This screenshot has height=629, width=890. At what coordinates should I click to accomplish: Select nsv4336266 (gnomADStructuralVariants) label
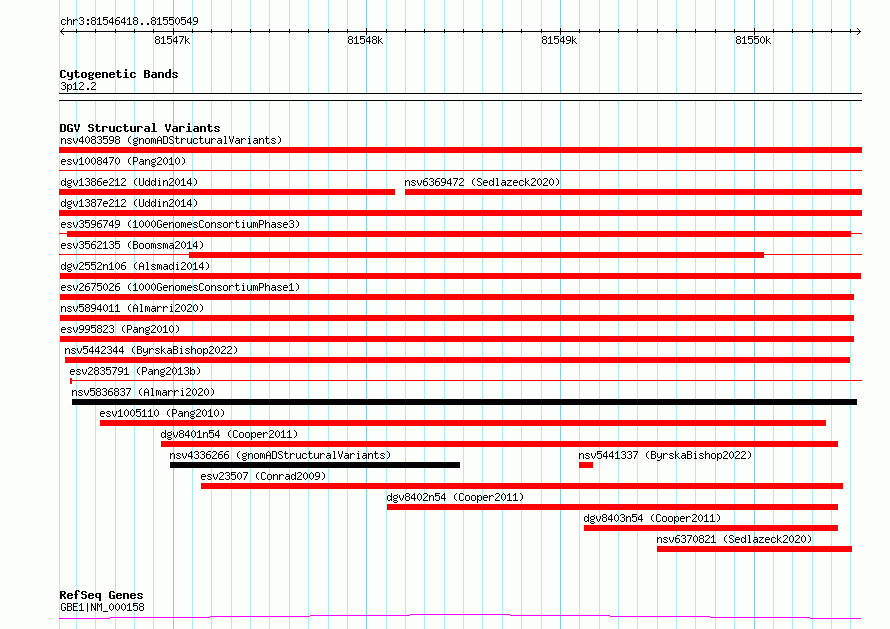pyautogui.click(x=280, y=455)
